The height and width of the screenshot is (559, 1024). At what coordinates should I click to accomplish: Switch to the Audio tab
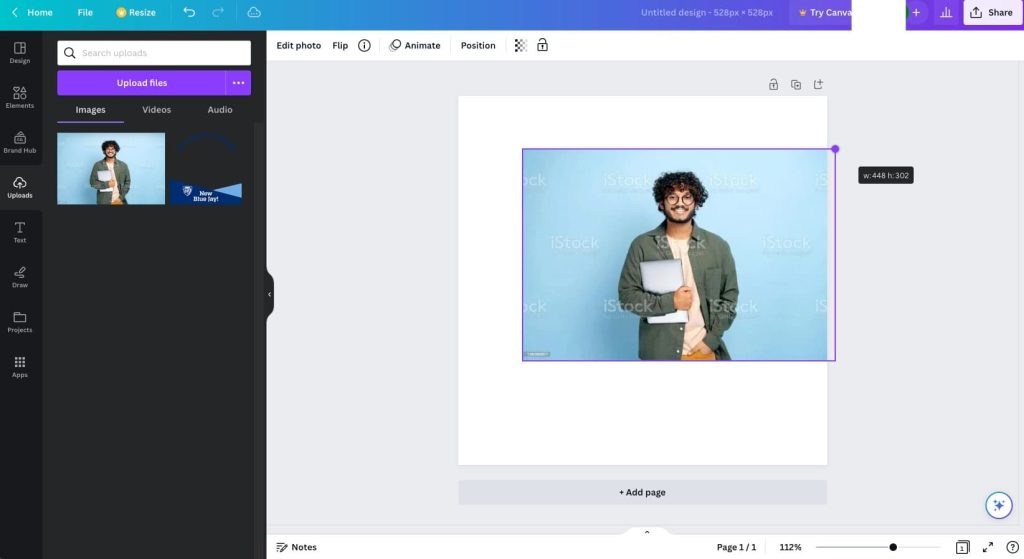coord(220,110)
